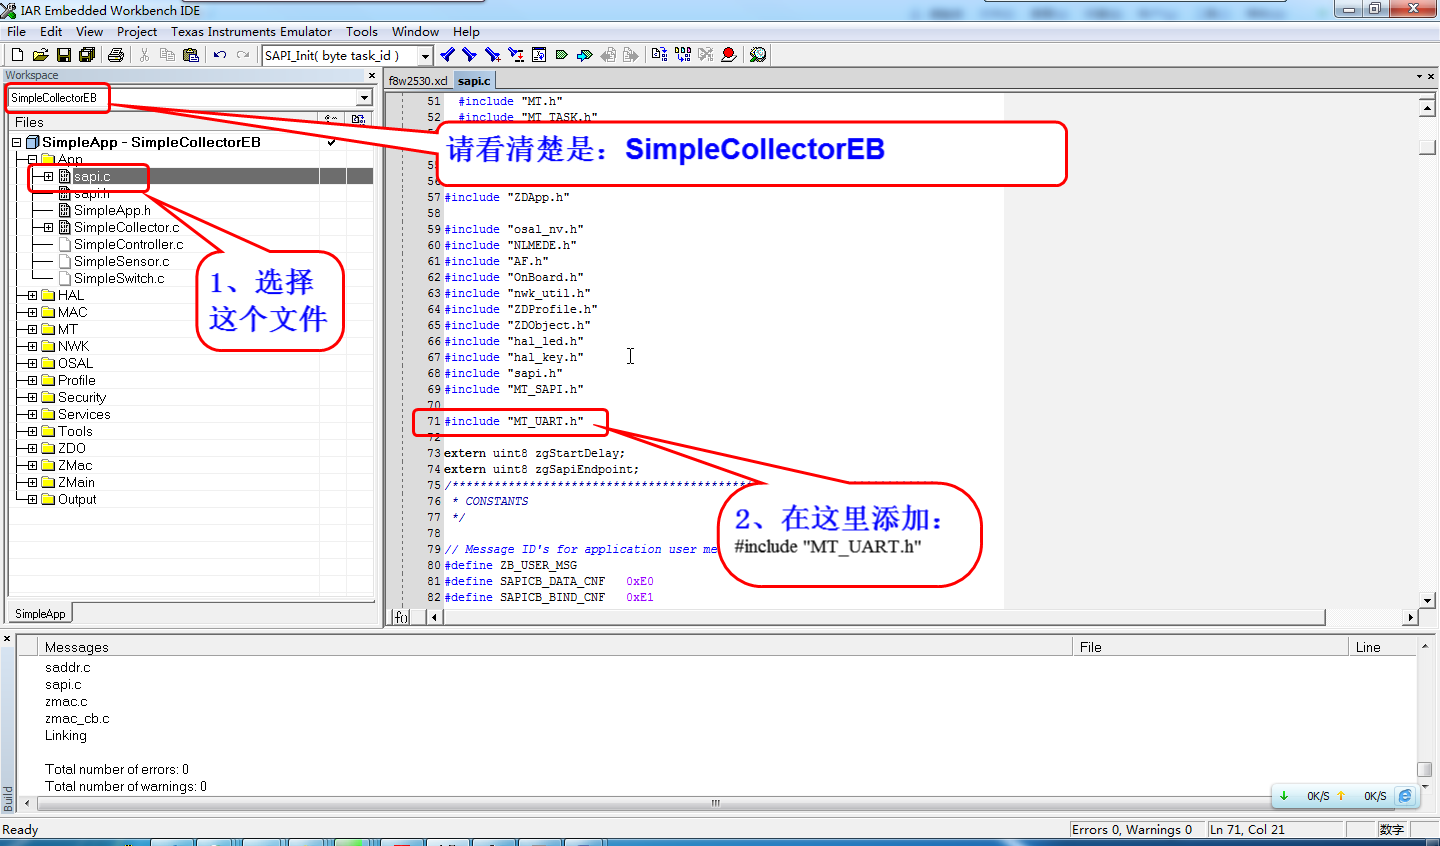Click the Redo toolbar icon

click(243, 55)
